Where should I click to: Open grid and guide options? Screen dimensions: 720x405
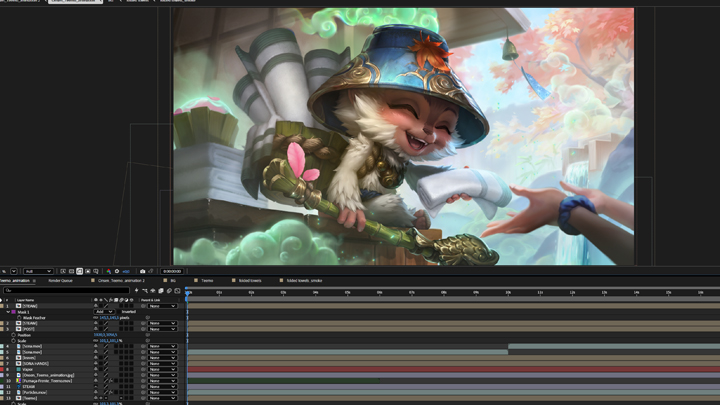(x=96, y=271)
